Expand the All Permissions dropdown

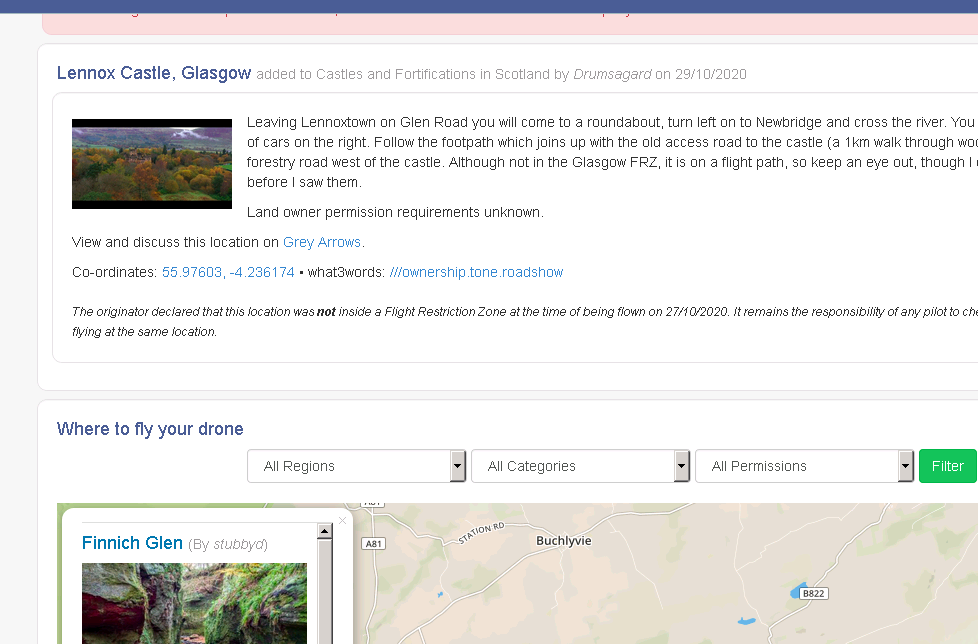804,466
